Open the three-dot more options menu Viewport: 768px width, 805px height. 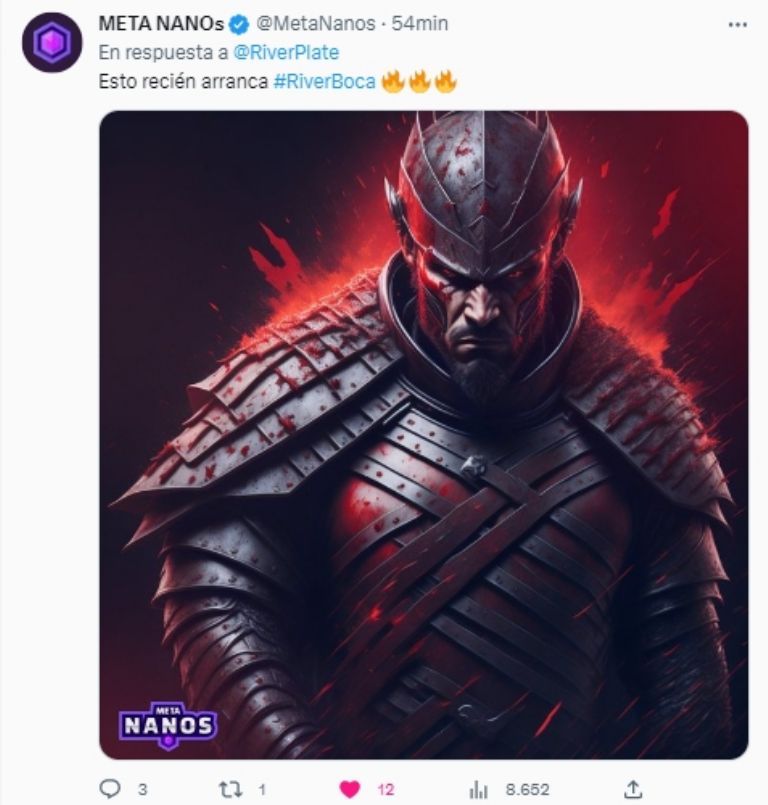coord(738,24)
